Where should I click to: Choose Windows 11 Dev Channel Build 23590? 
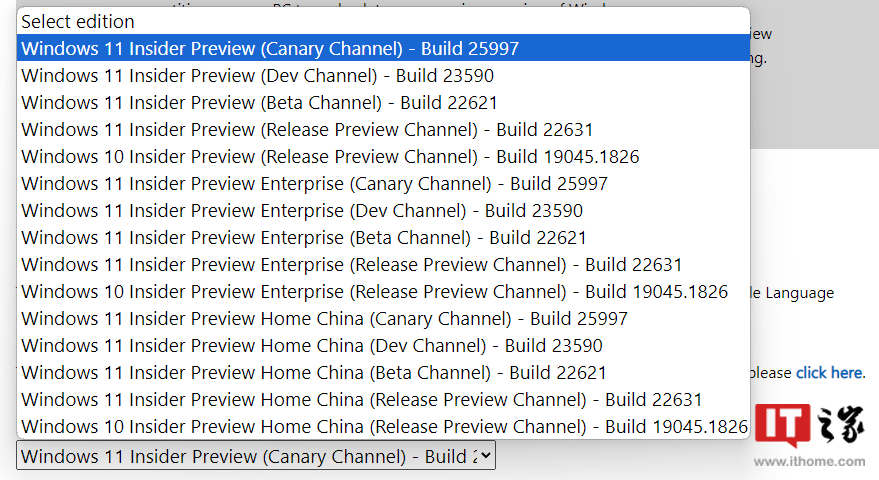(257, 75)
